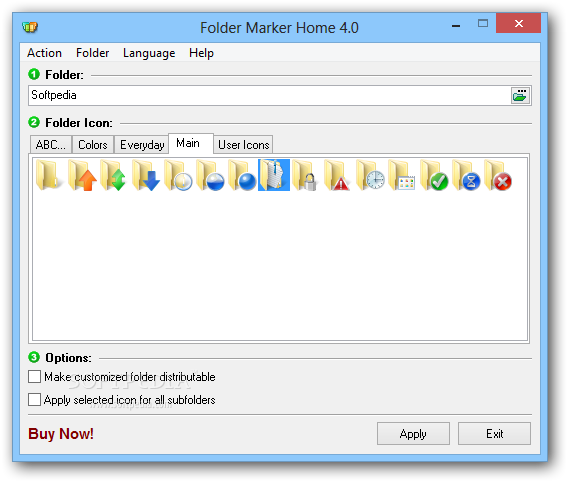
Task: Maximize the Folder Marker window
Action: (483, 24)
